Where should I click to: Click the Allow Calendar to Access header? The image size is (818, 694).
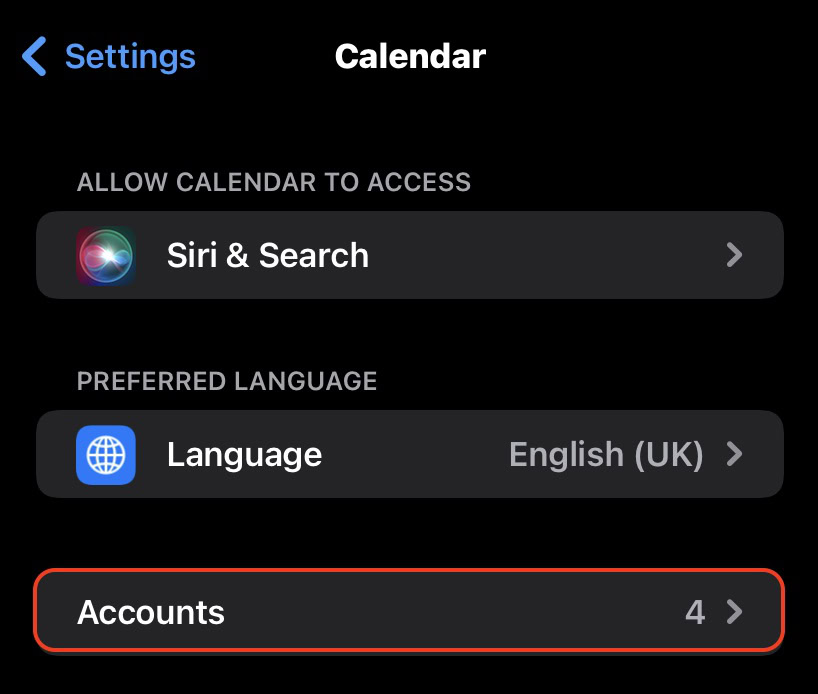tap(273, 182)
